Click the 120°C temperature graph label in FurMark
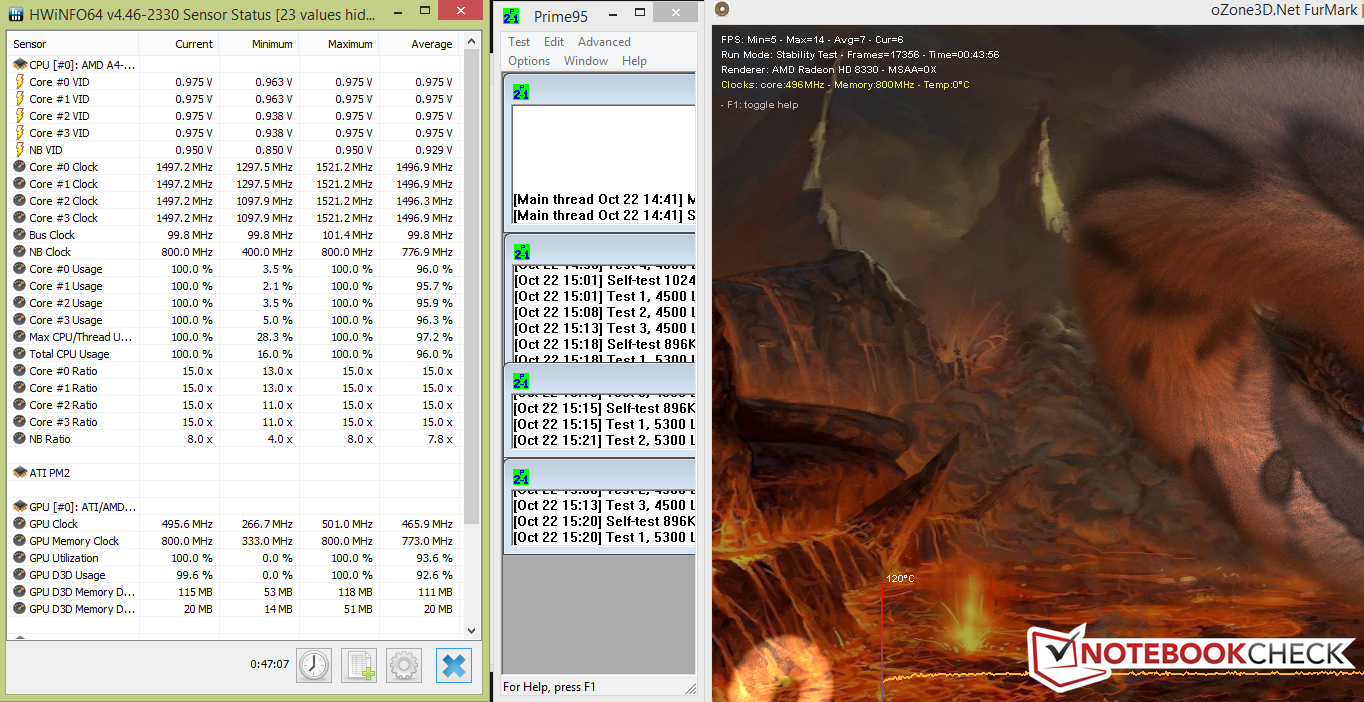The width and height of the screenshot is (1364, 702). tap(900, 578)
